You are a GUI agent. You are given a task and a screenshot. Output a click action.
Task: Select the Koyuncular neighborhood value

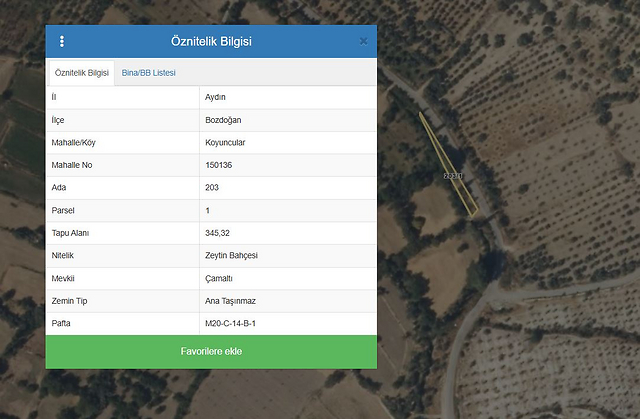[x=225, y=142]
